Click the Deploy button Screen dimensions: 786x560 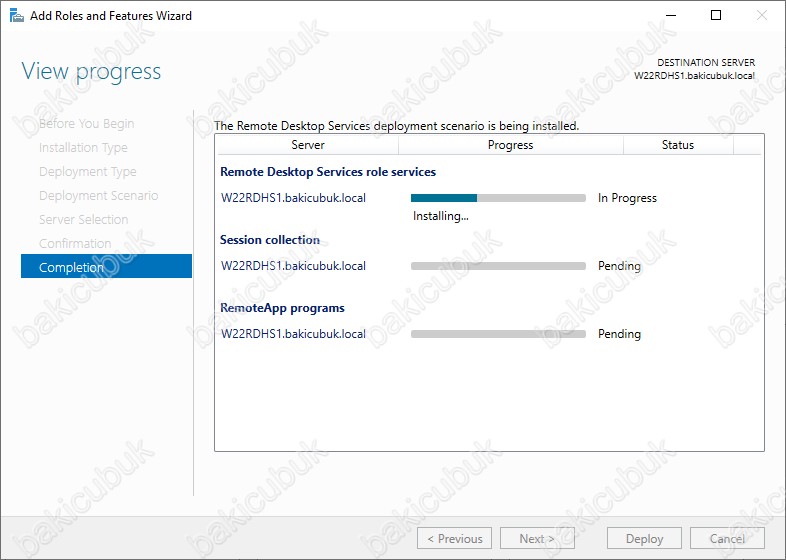tap(644, 538)
